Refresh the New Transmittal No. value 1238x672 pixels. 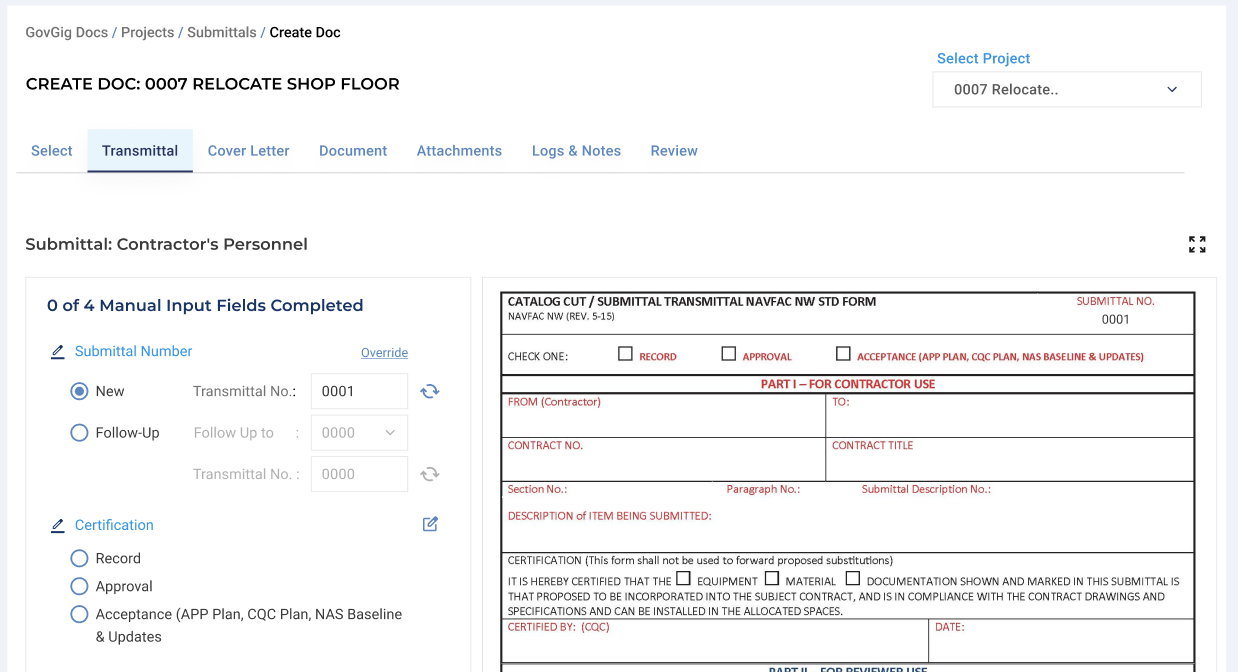[x=430, y=392]
